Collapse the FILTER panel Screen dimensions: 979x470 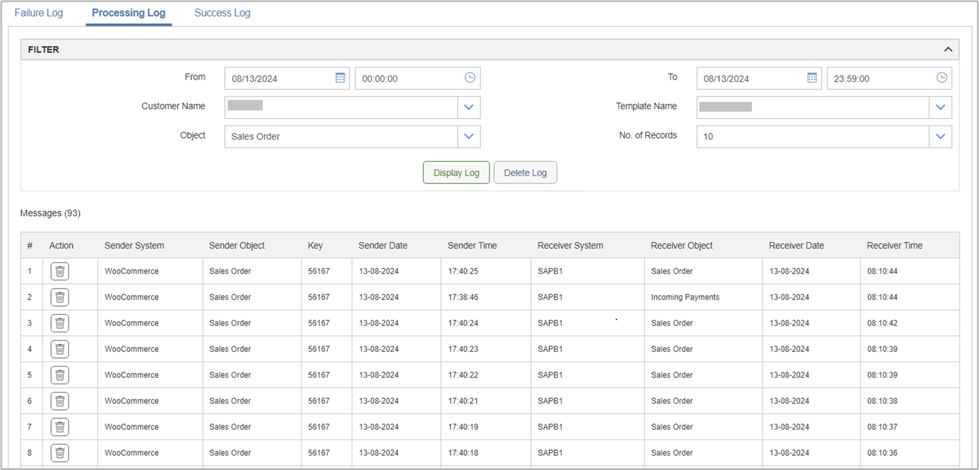pos(948,49)
